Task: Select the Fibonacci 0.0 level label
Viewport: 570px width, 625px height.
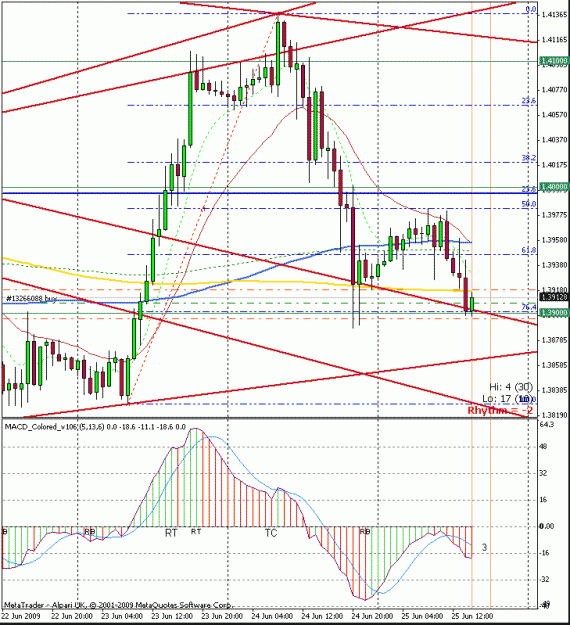Action: click(531, 9)
